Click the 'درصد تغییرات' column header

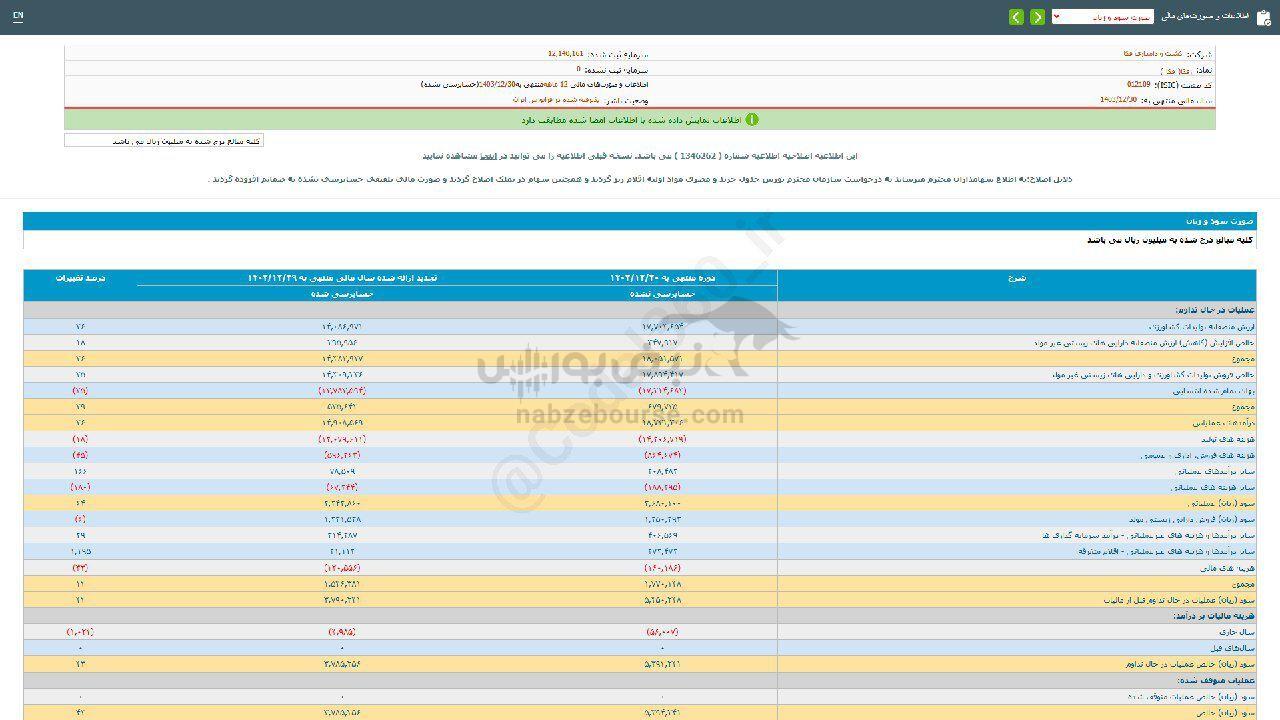pos(80,278)
